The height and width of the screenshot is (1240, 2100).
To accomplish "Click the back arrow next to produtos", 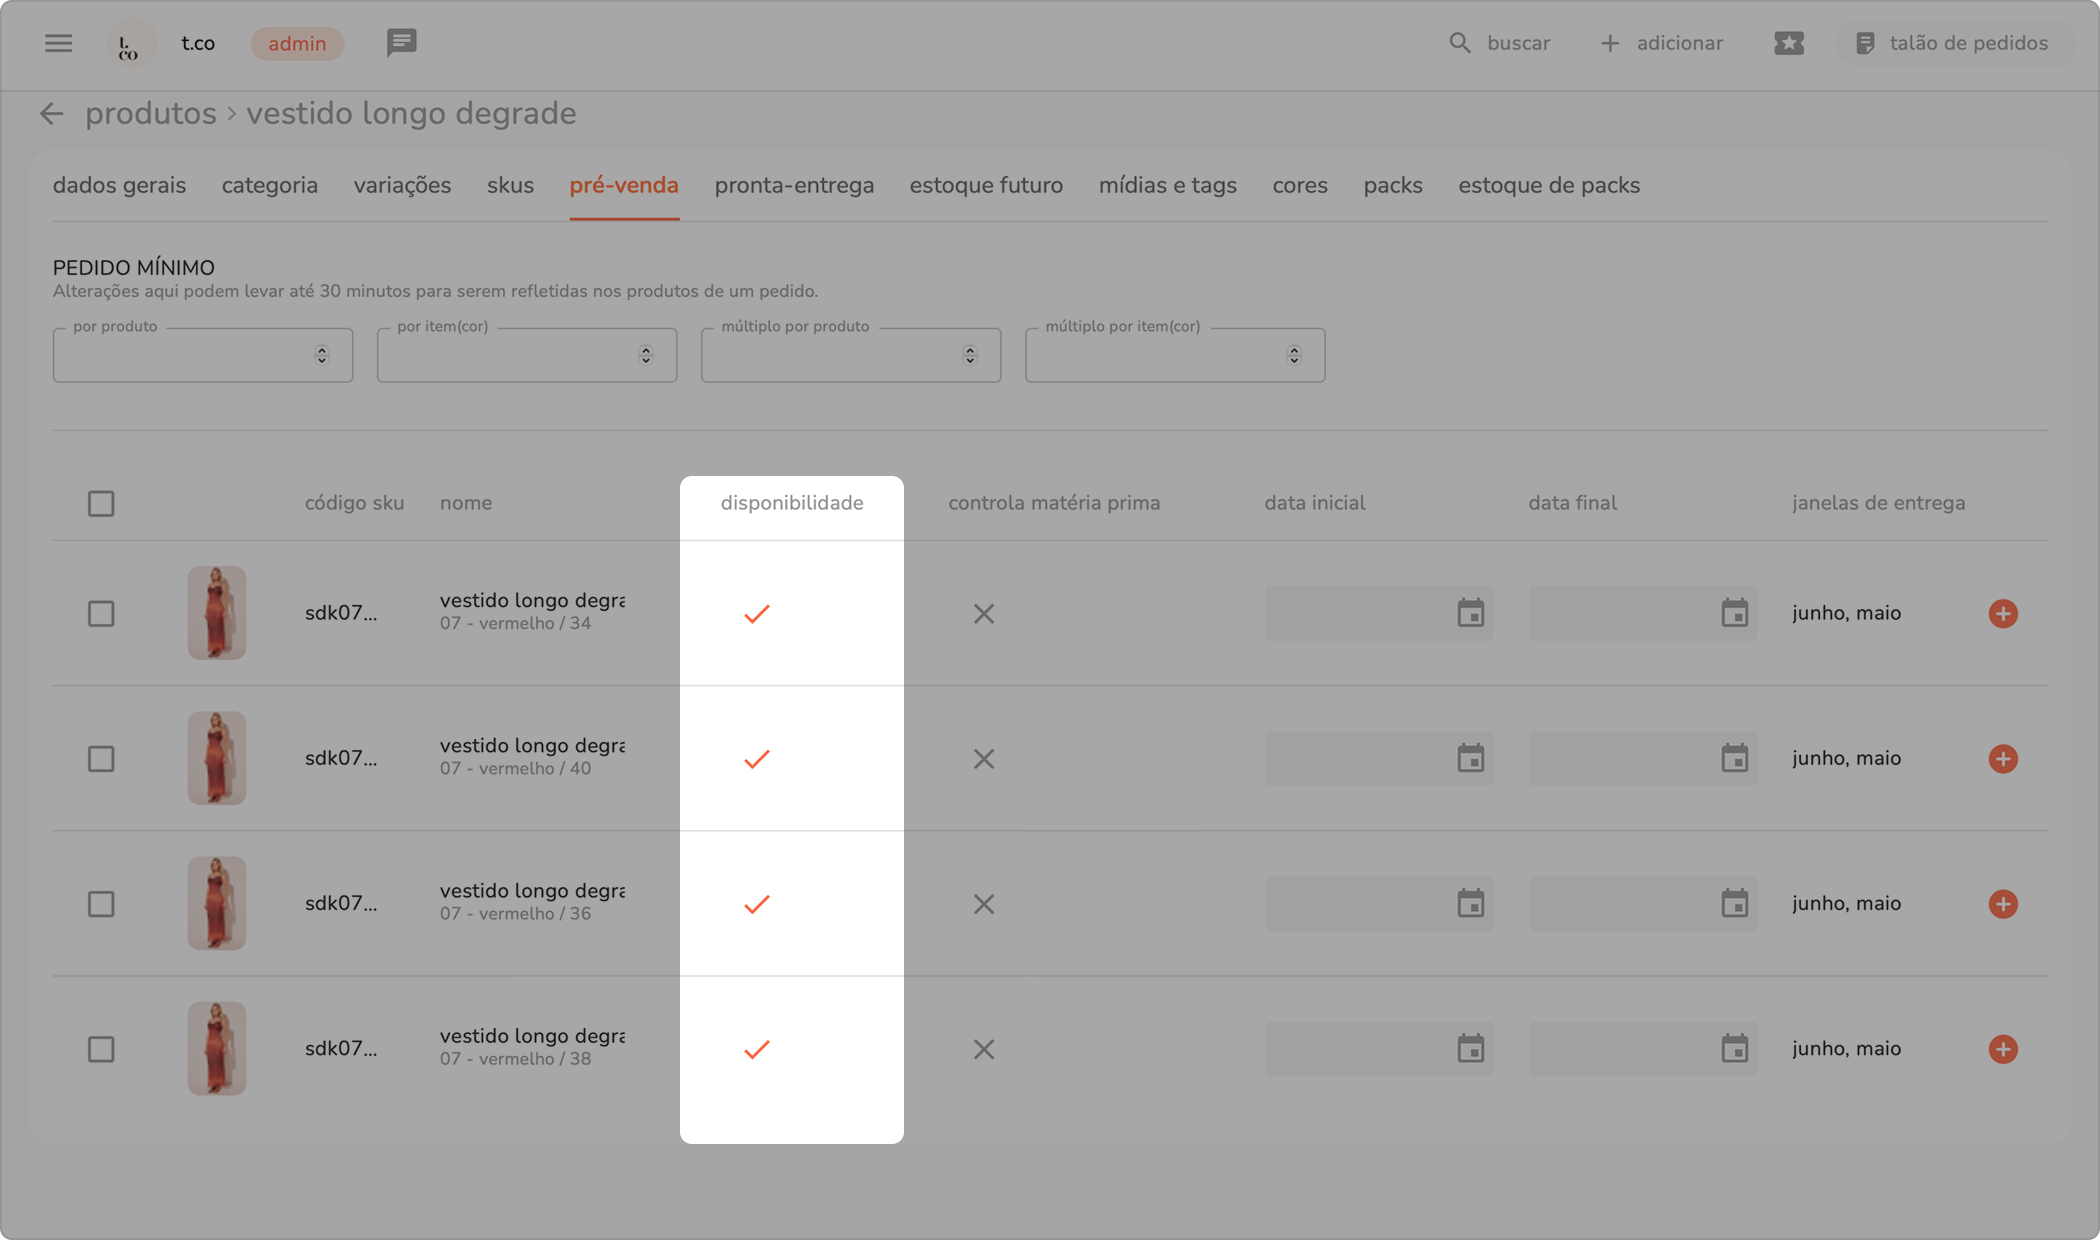I will pos(51,114).
